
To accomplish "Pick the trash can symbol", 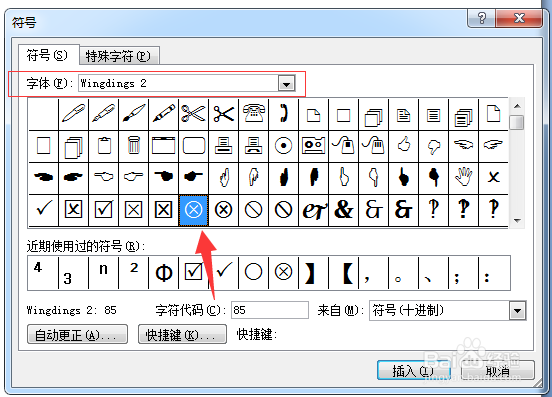I will (x=133, y=146).
